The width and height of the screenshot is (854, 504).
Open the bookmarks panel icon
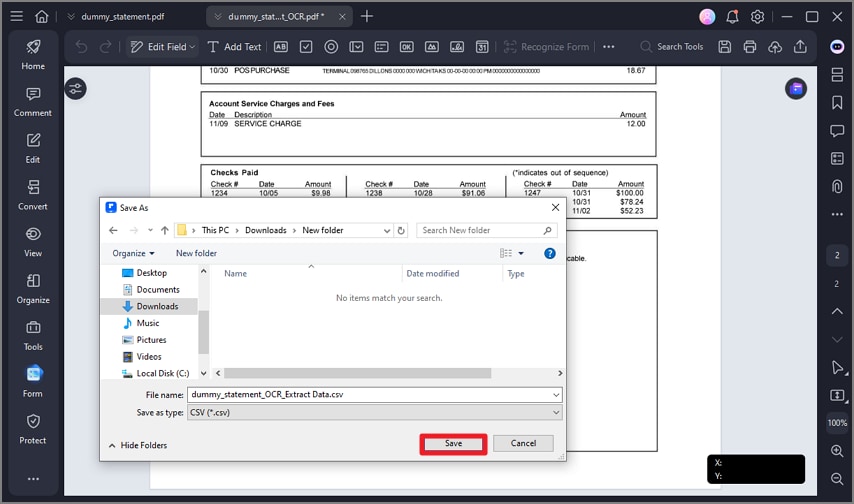(x=837, y=102)
